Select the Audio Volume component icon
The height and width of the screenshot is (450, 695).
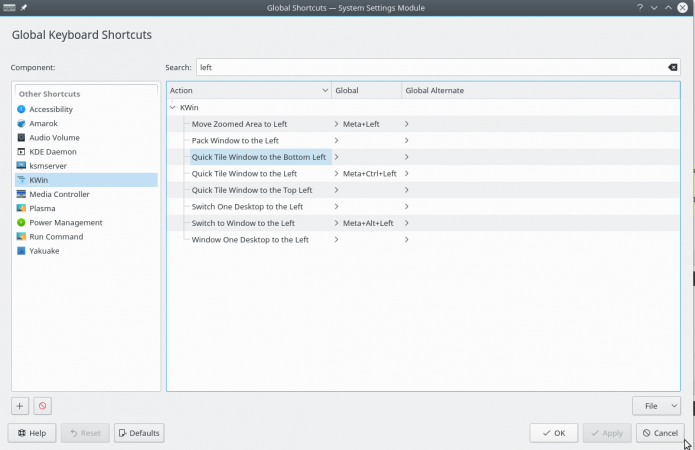point(21,137)
